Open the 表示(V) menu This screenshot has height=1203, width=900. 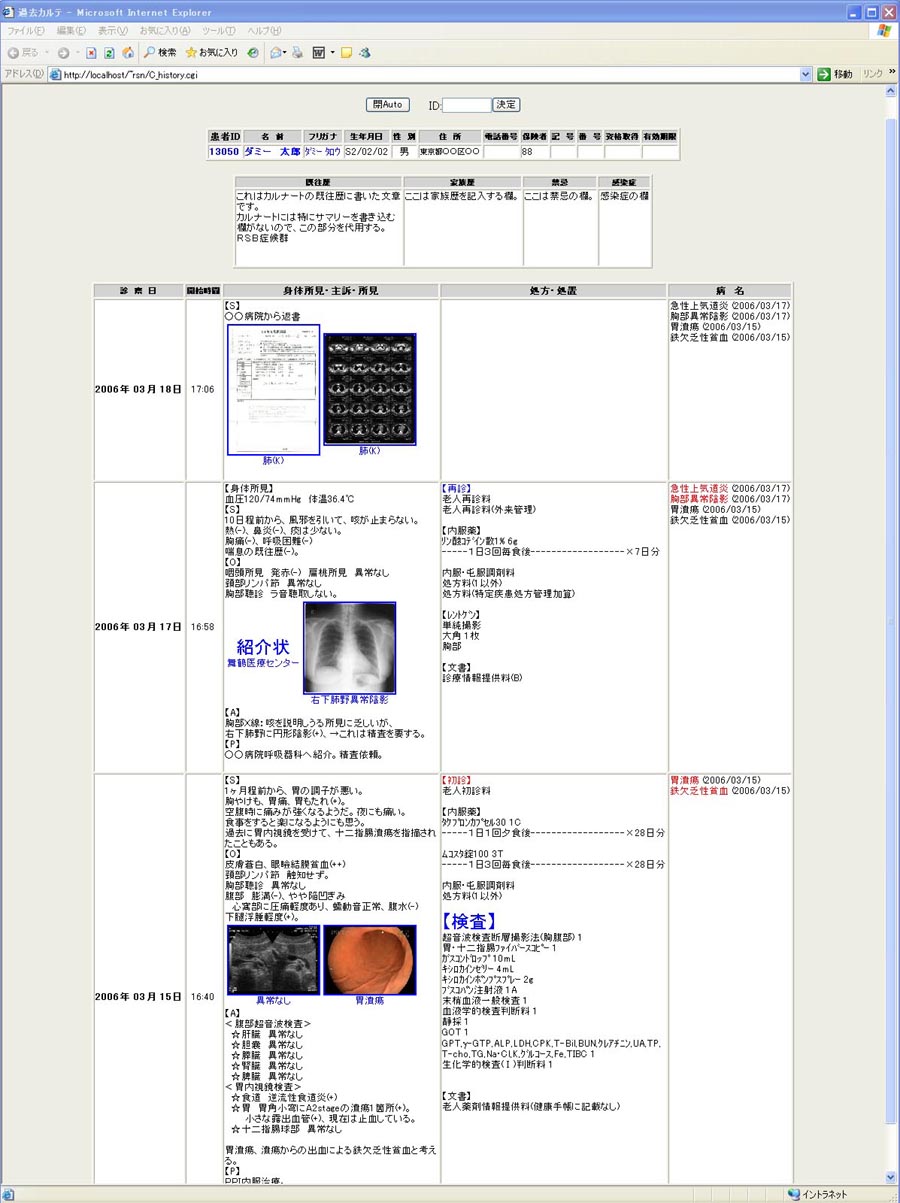[x=111, y=31]
